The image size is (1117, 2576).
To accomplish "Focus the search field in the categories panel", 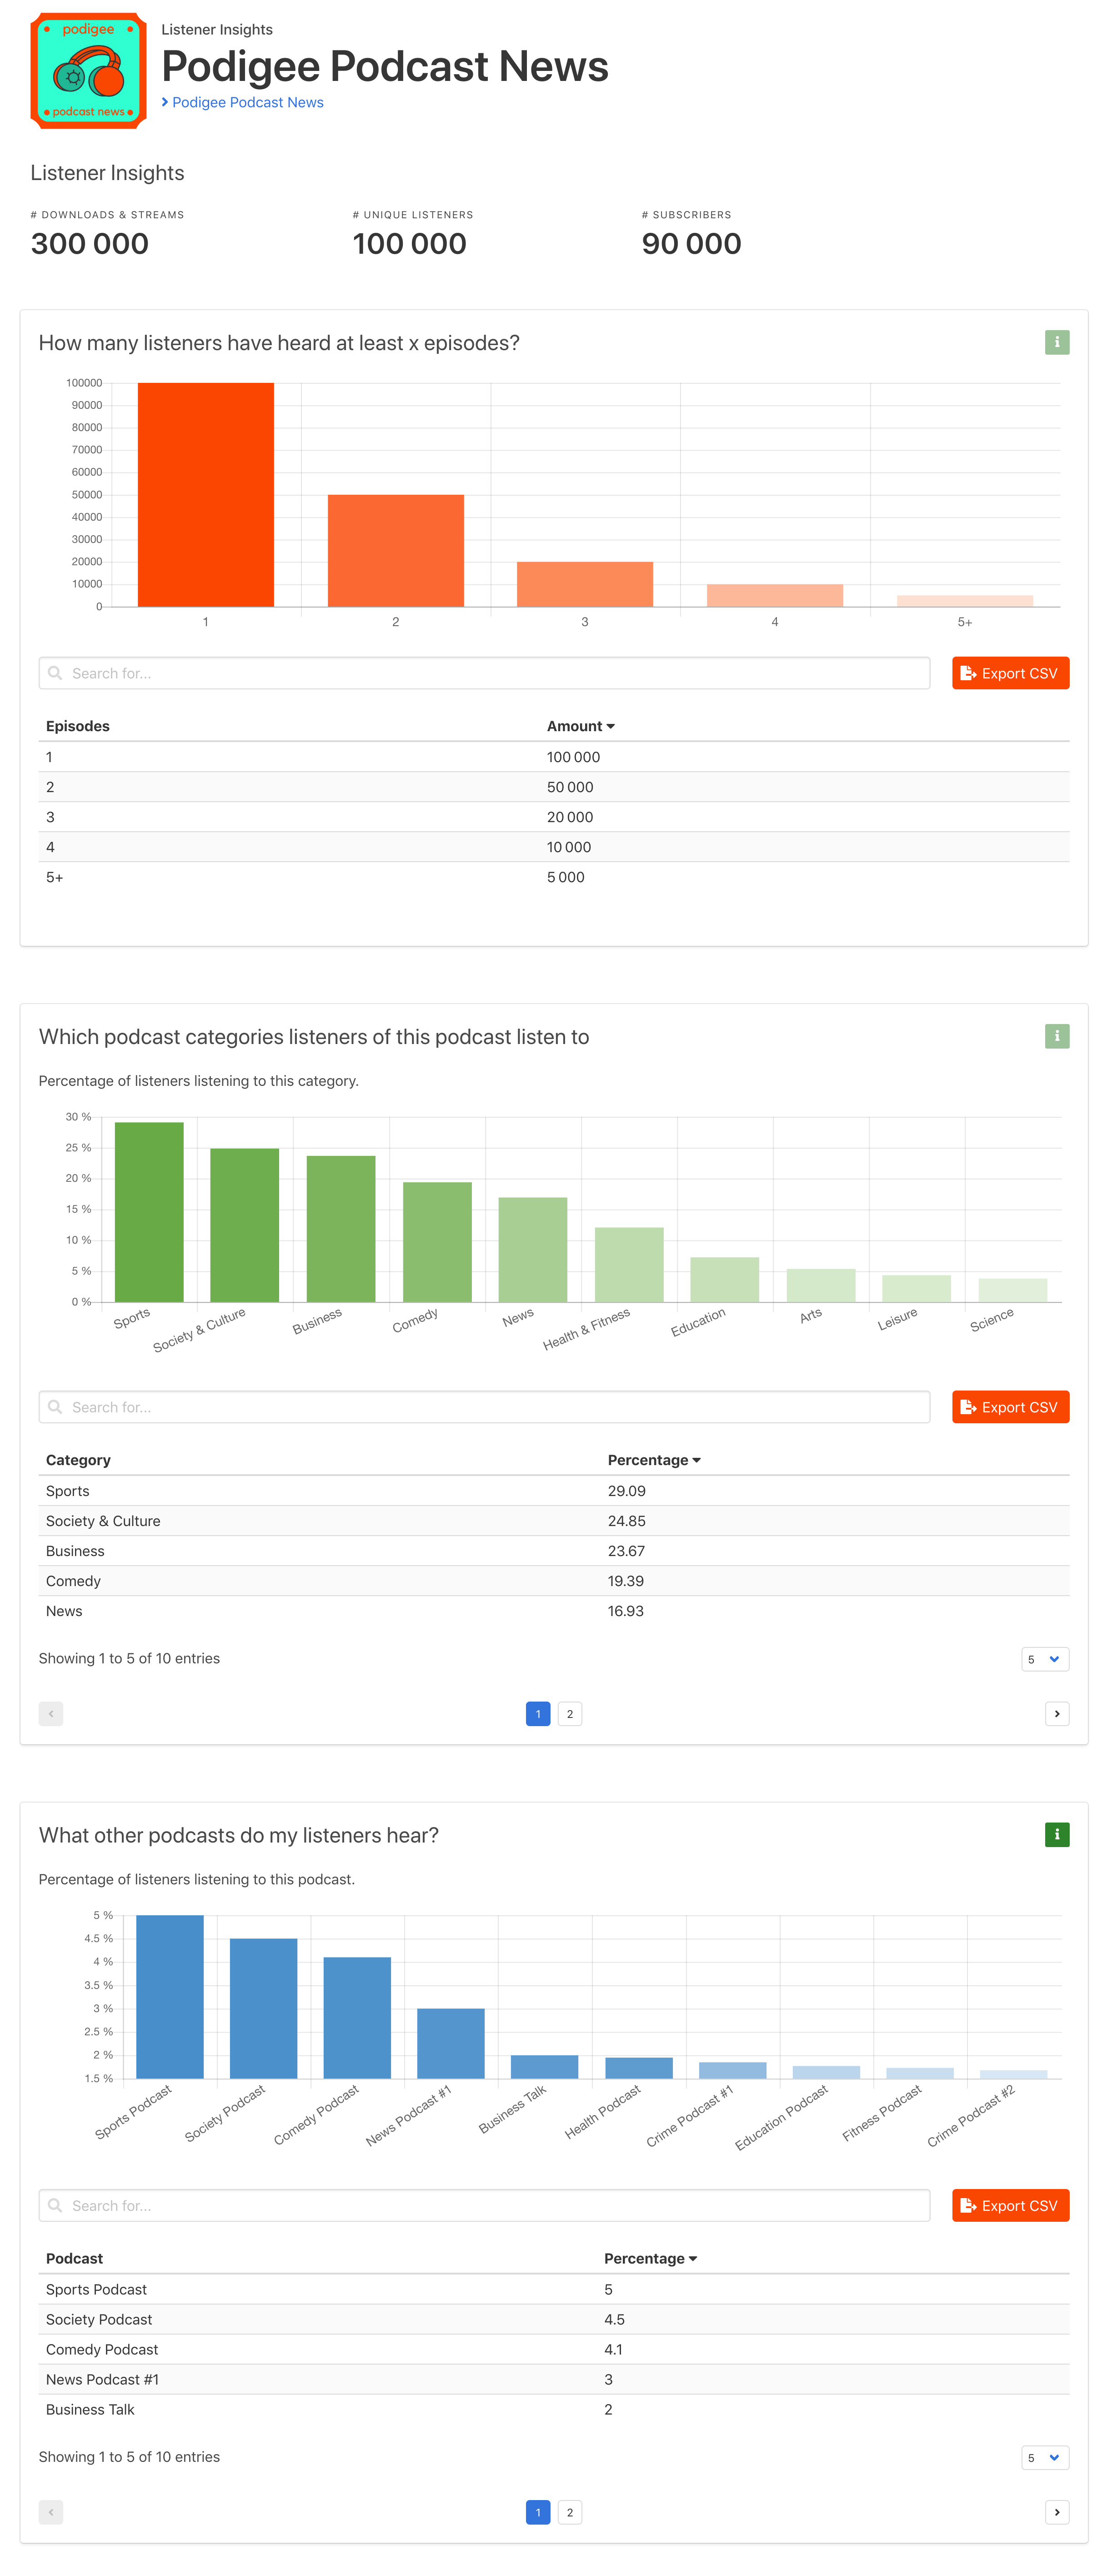I will [x=484, y=1407].
